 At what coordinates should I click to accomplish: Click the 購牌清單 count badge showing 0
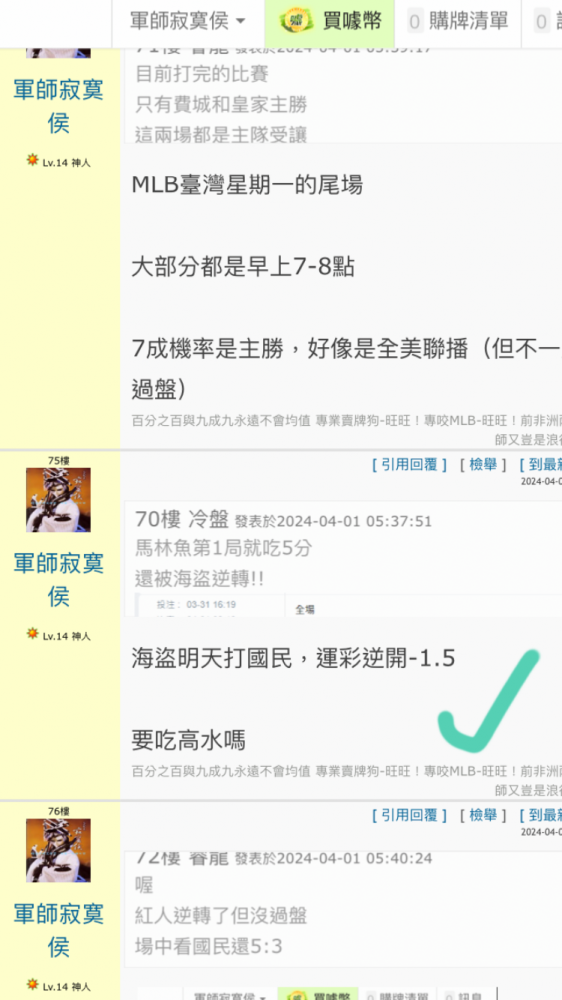(x=415, y=22)
